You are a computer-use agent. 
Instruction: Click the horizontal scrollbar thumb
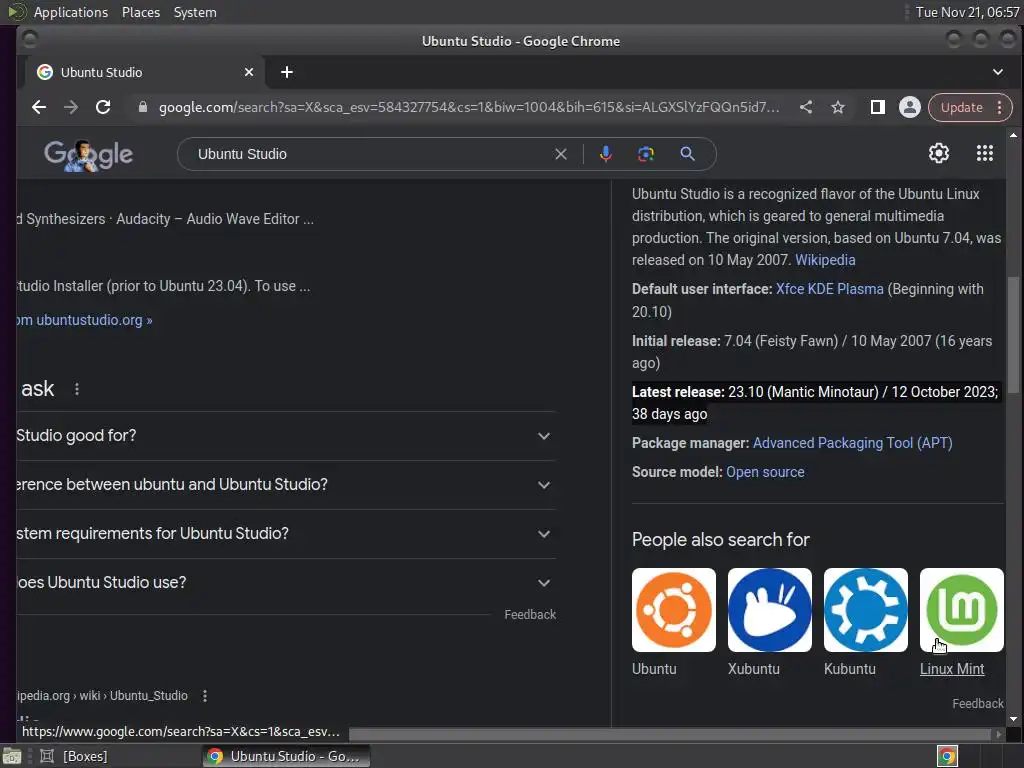click(x=669, y=734)
